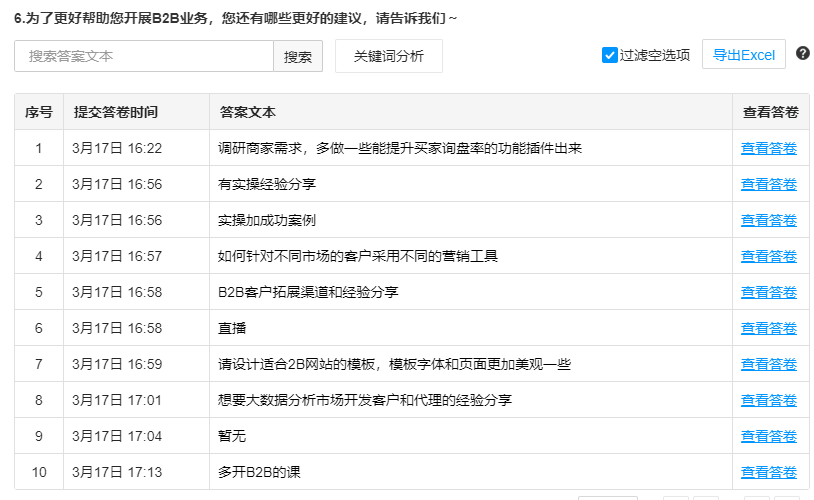Click the question 6 title text
The image size is (814, 500).
tap(236, 18)
